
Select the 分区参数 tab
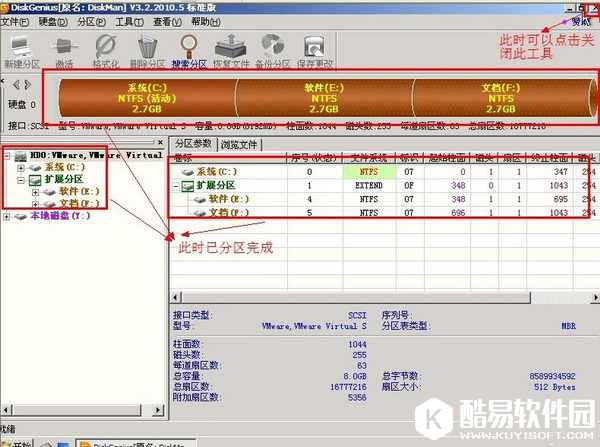click(195, 144)
